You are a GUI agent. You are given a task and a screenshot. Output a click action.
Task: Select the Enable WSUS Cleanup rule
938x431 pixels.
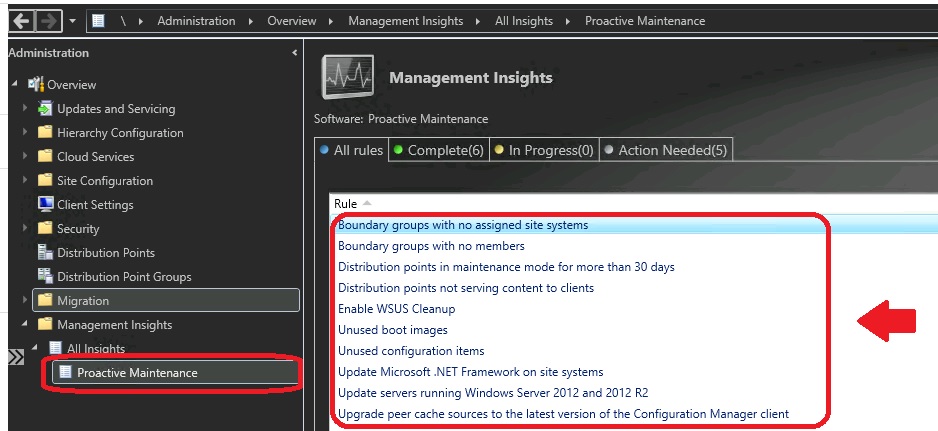[x=397, y=309]
